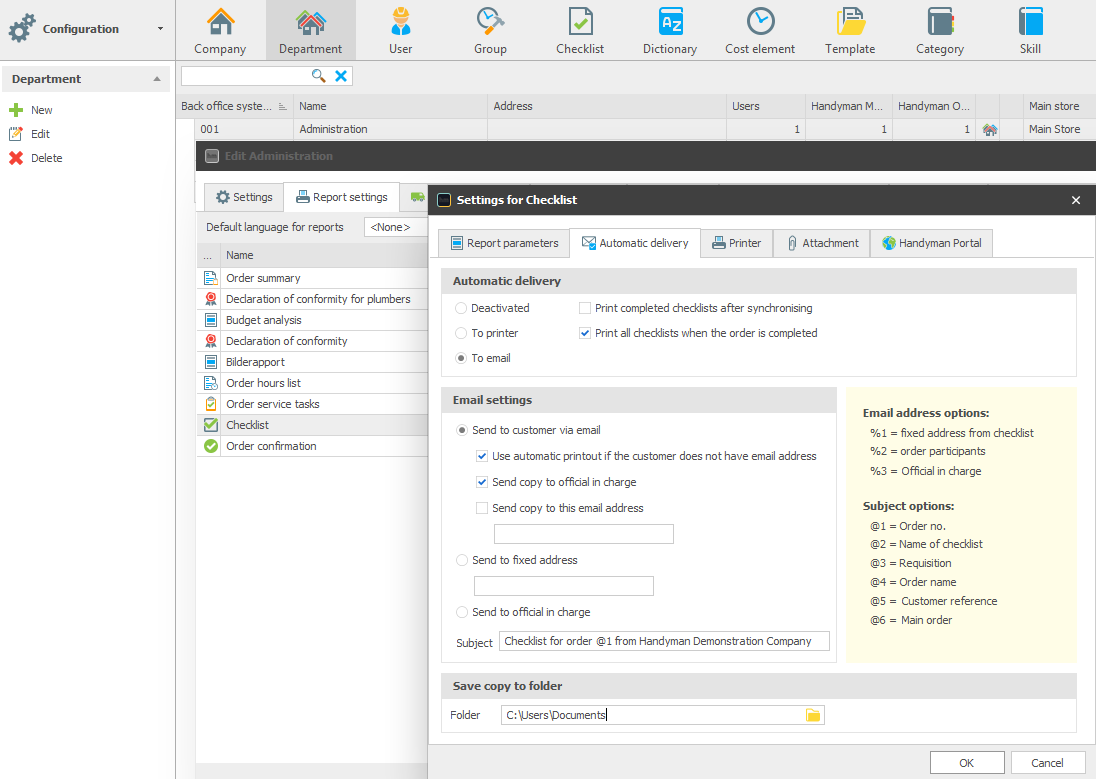This screenshot has width=1096, height=779.
Task: Click the copy email address input field
Action: pos(584,534)
